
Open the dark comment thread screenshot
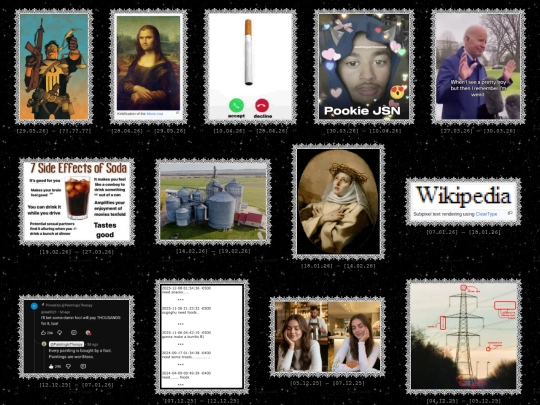point(76,337)
